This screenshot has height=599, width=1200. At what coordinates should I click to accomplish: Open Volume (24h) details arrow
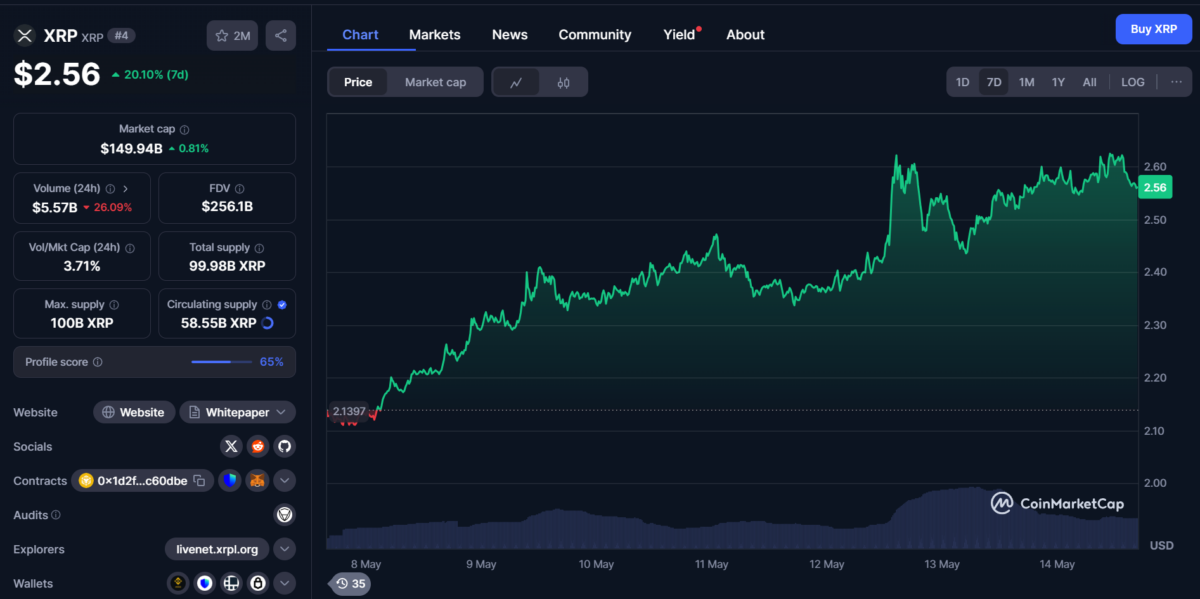[x=126, y=189]
